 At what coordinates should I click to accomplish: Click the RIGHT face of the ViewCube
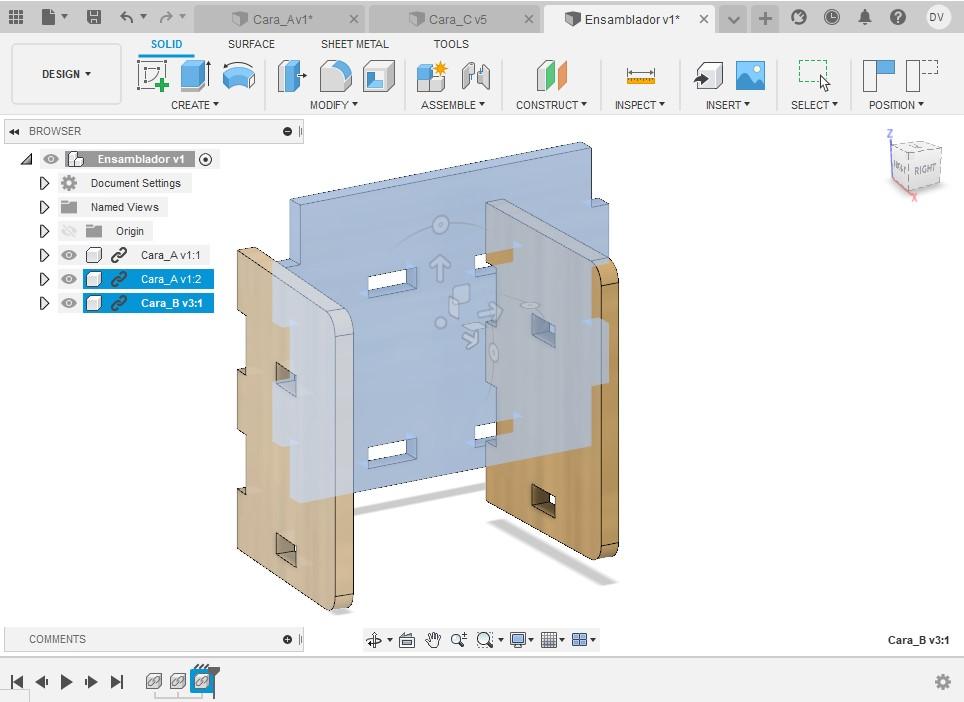[x=924, y=169]
